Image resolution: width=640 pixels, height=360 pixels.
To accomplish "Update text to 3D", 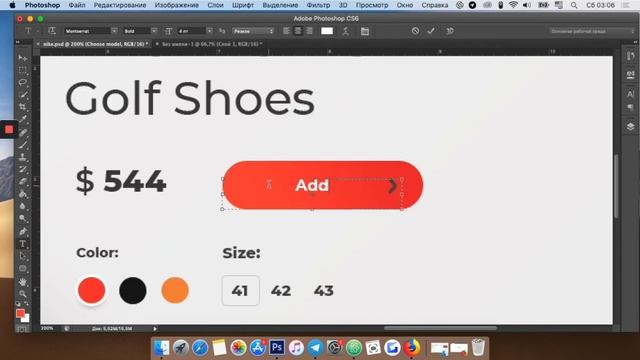I will pos(449,31).
